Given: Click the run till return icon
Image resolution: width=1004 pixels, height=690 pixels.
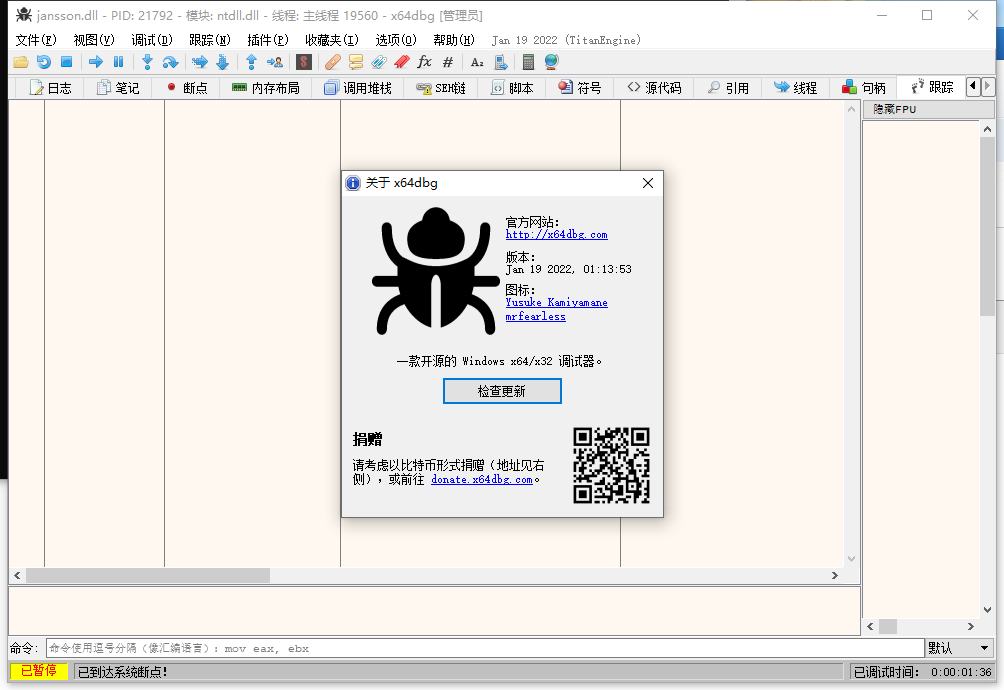Looking at the screenshot, I should click(252, 62).
